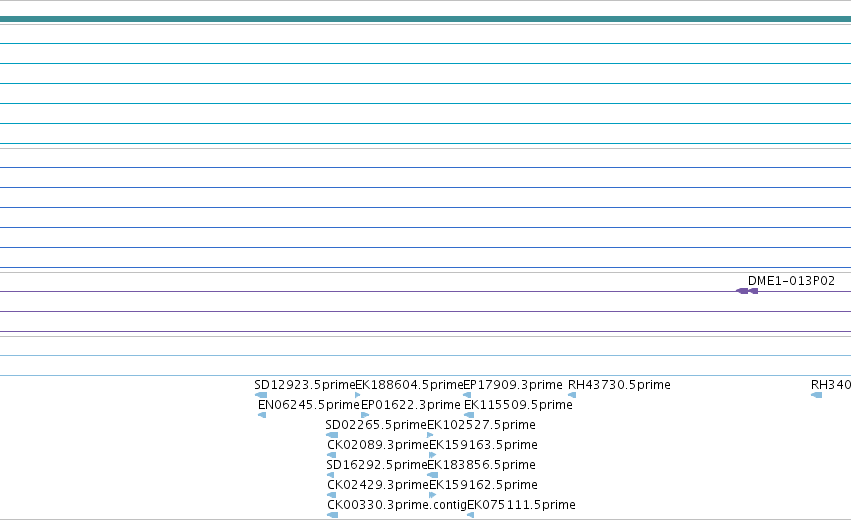Click the EP17909.3prime label
851x520 pixels.
513,385
